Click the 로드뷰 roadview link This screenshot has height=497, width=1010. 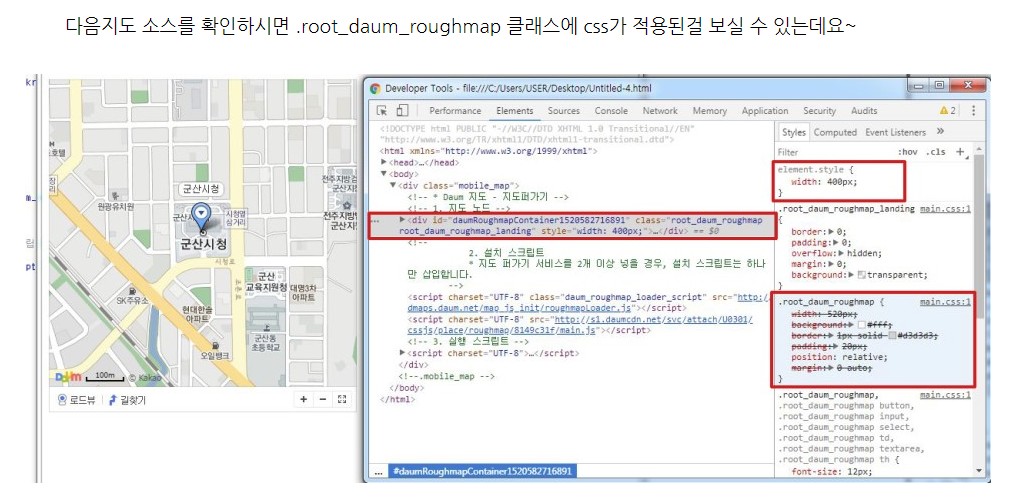tap(81, 400)
